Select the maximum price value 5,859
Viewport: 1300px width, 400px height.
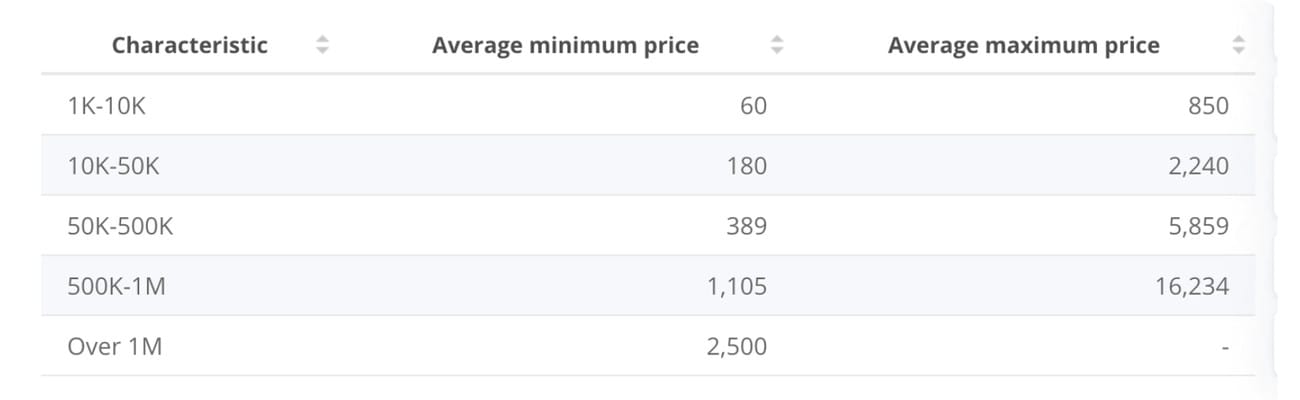point(1198,226)
